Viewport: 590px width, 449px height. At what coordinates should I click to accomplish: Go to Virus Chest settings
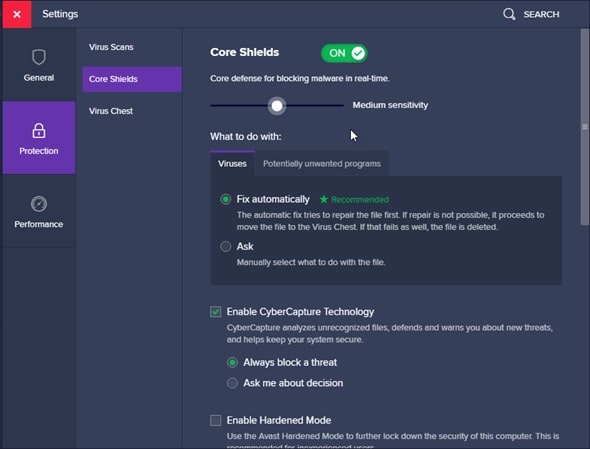click(x=111, y=111)
